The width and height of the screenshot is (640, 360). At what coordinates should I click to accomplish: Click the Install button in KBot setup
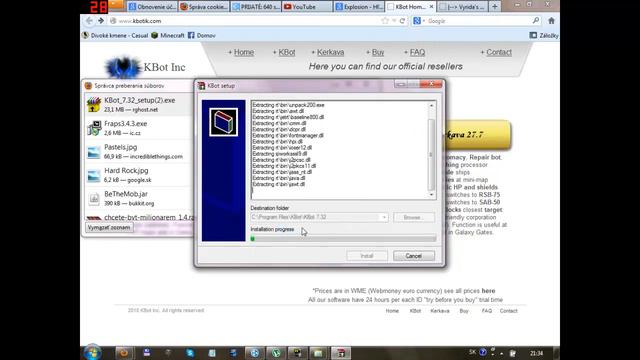[367, 256]
